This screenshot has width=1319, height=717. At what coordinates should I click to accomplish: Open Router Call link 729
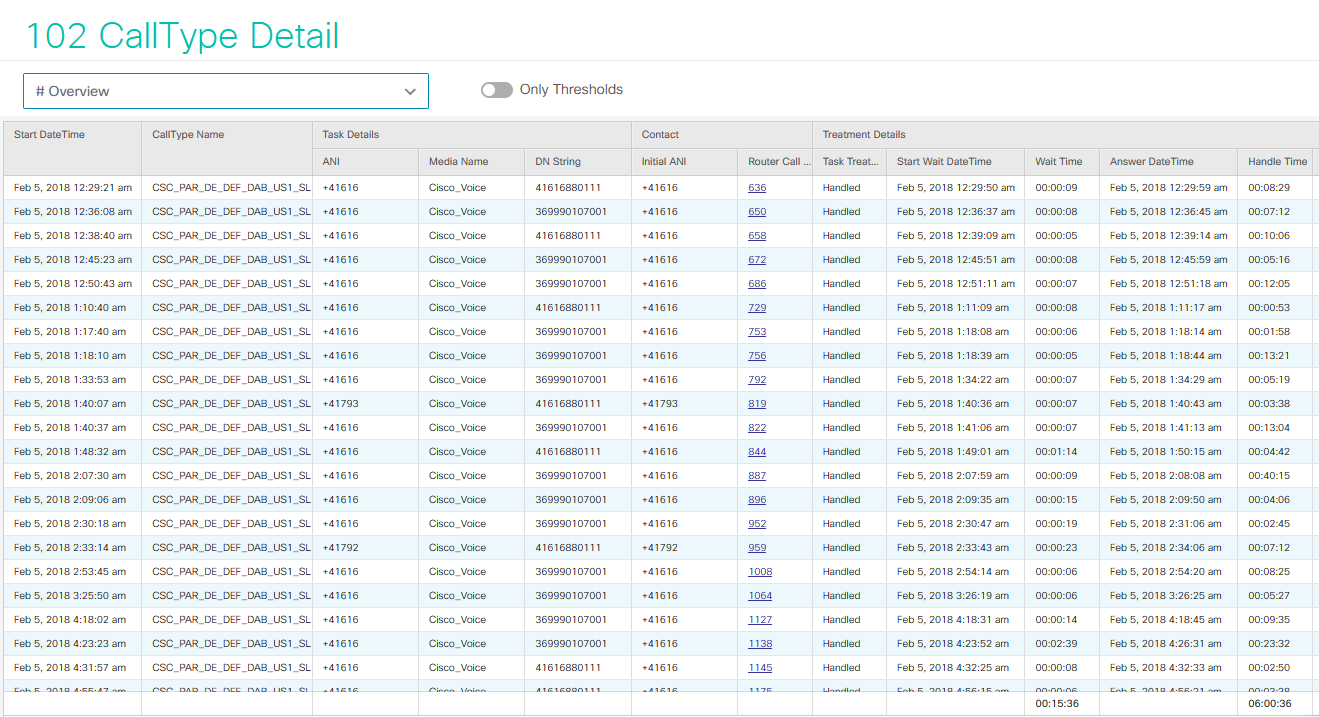click(x=757, y=308)
